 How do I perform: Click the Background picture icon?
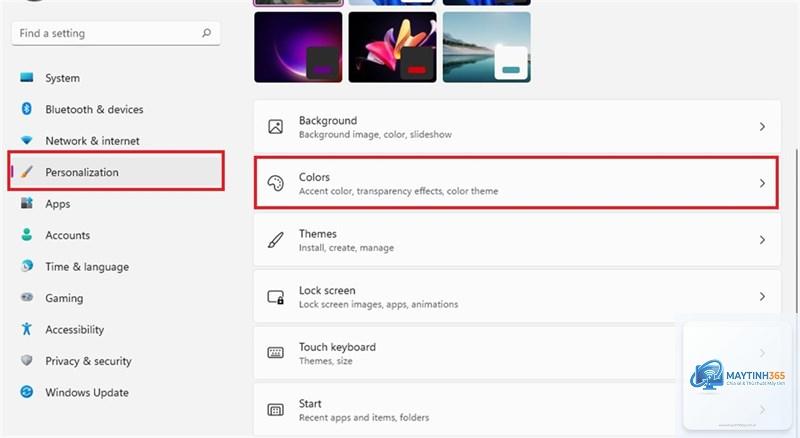point(276,127)
